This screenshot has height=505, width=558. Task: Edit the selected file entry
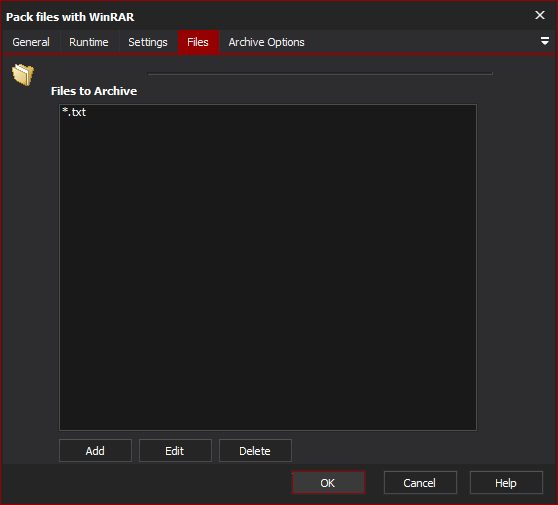point(175,451)
